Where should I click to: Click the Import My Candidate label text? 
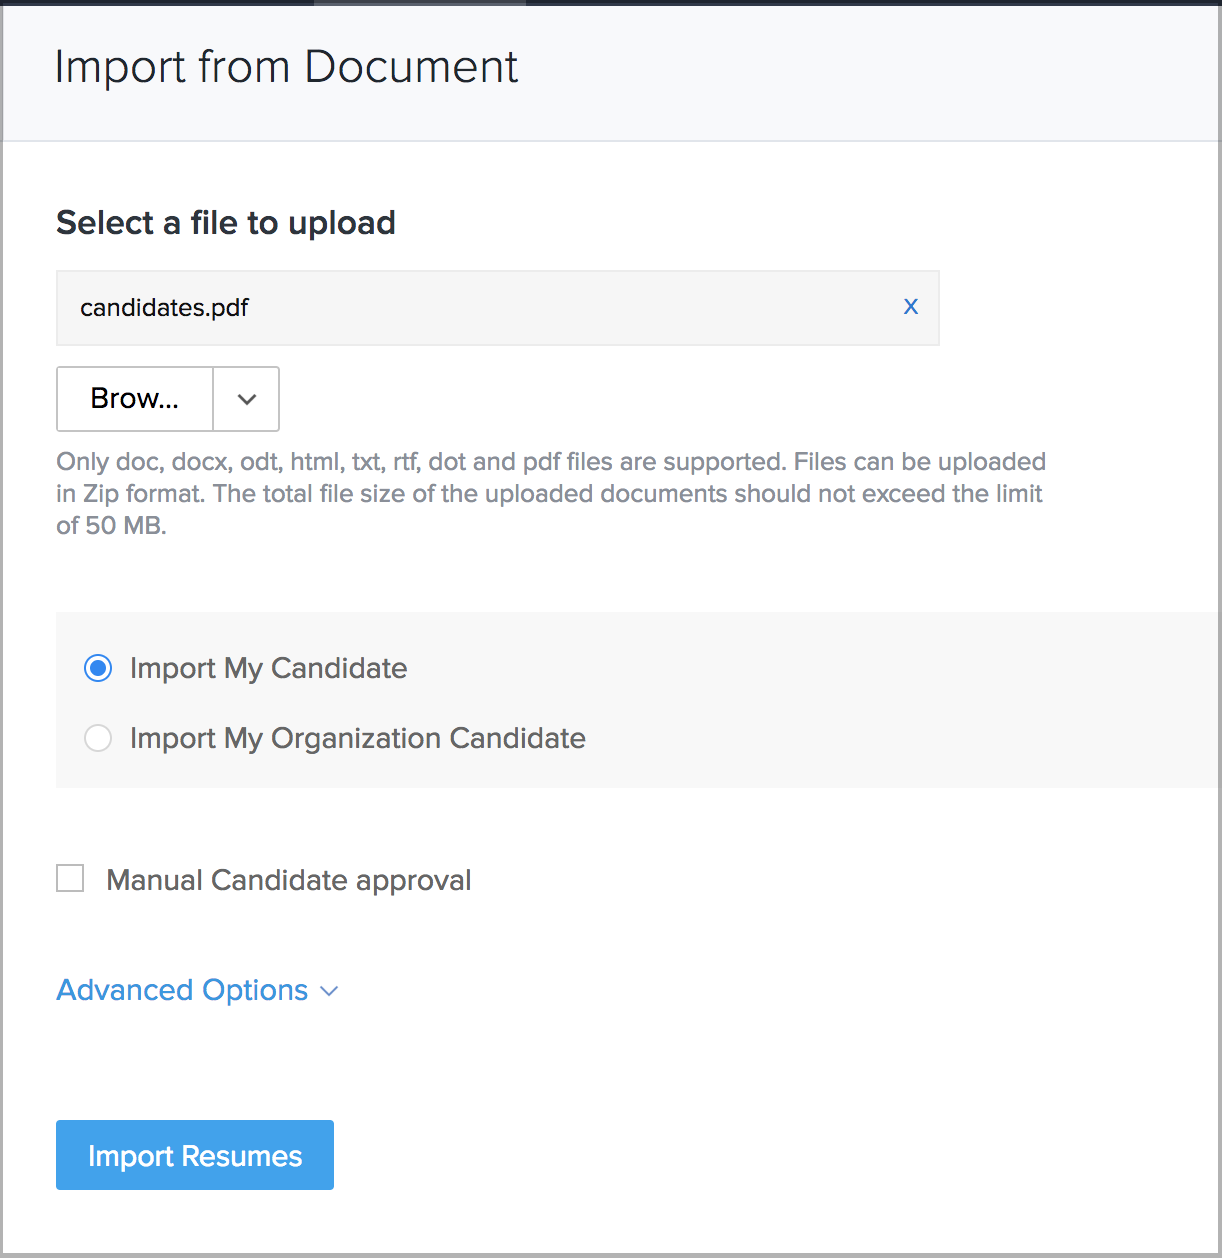(x=268, y=668)
